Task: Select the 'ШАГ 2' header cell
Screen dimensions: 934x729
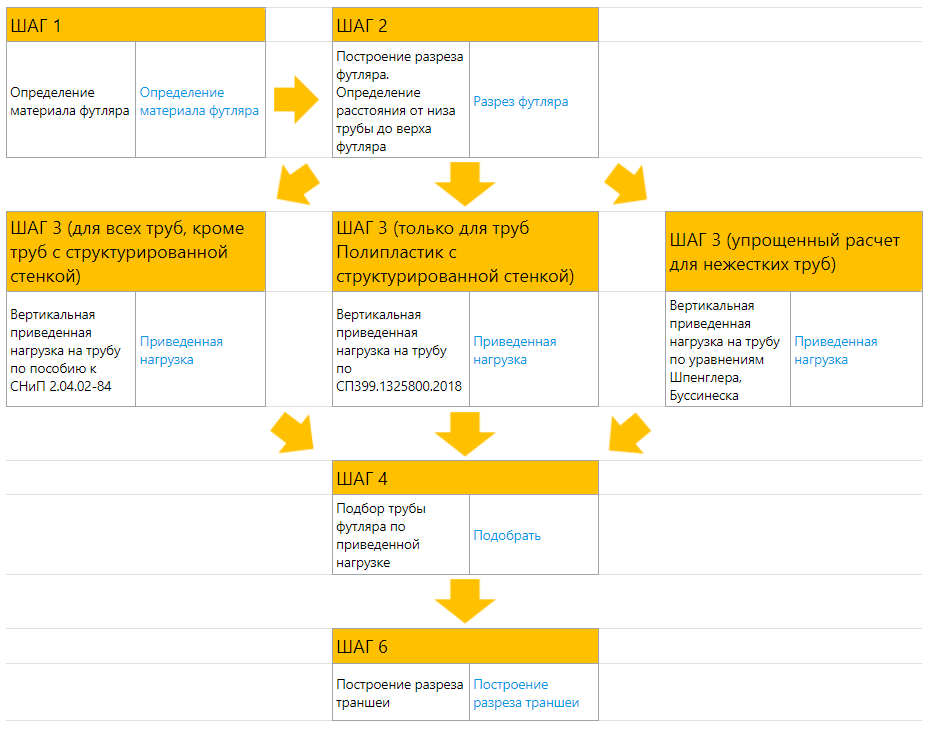Action: 465,25
